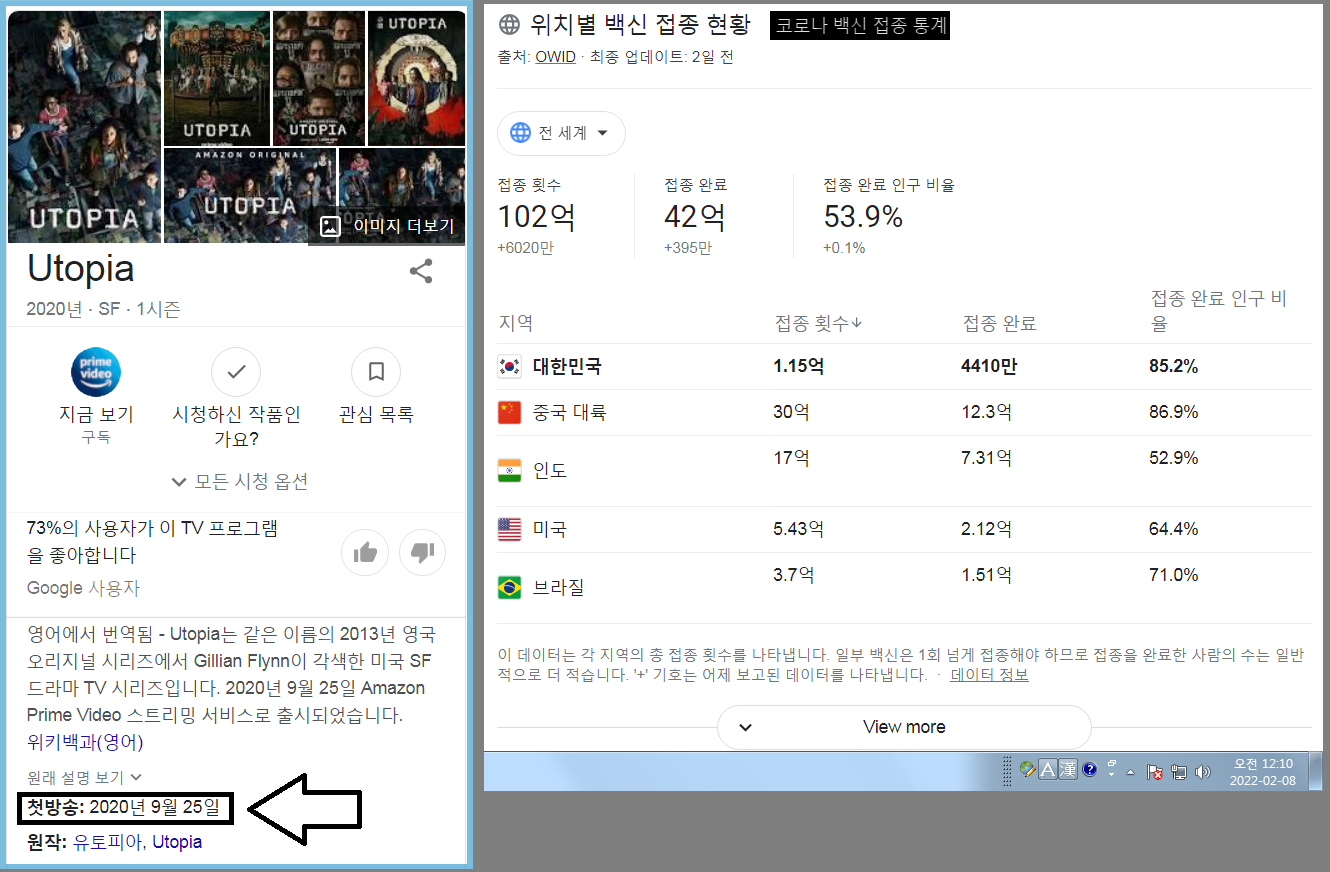
Task: Toggle the 漢 Hanja conversion button
Action: (x=1068, y=770)
